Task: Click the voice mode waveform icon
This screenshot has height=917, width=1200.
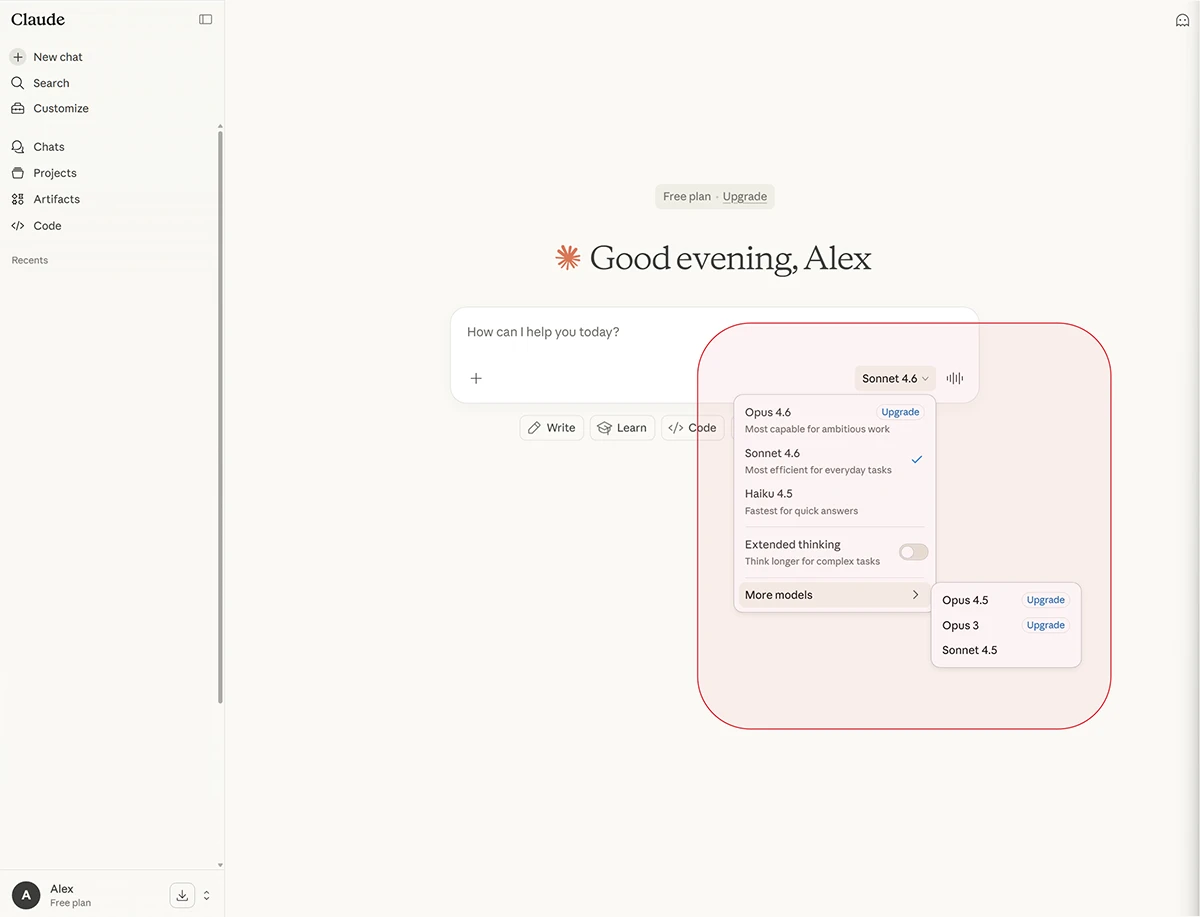Action: [x=955, y=378]
